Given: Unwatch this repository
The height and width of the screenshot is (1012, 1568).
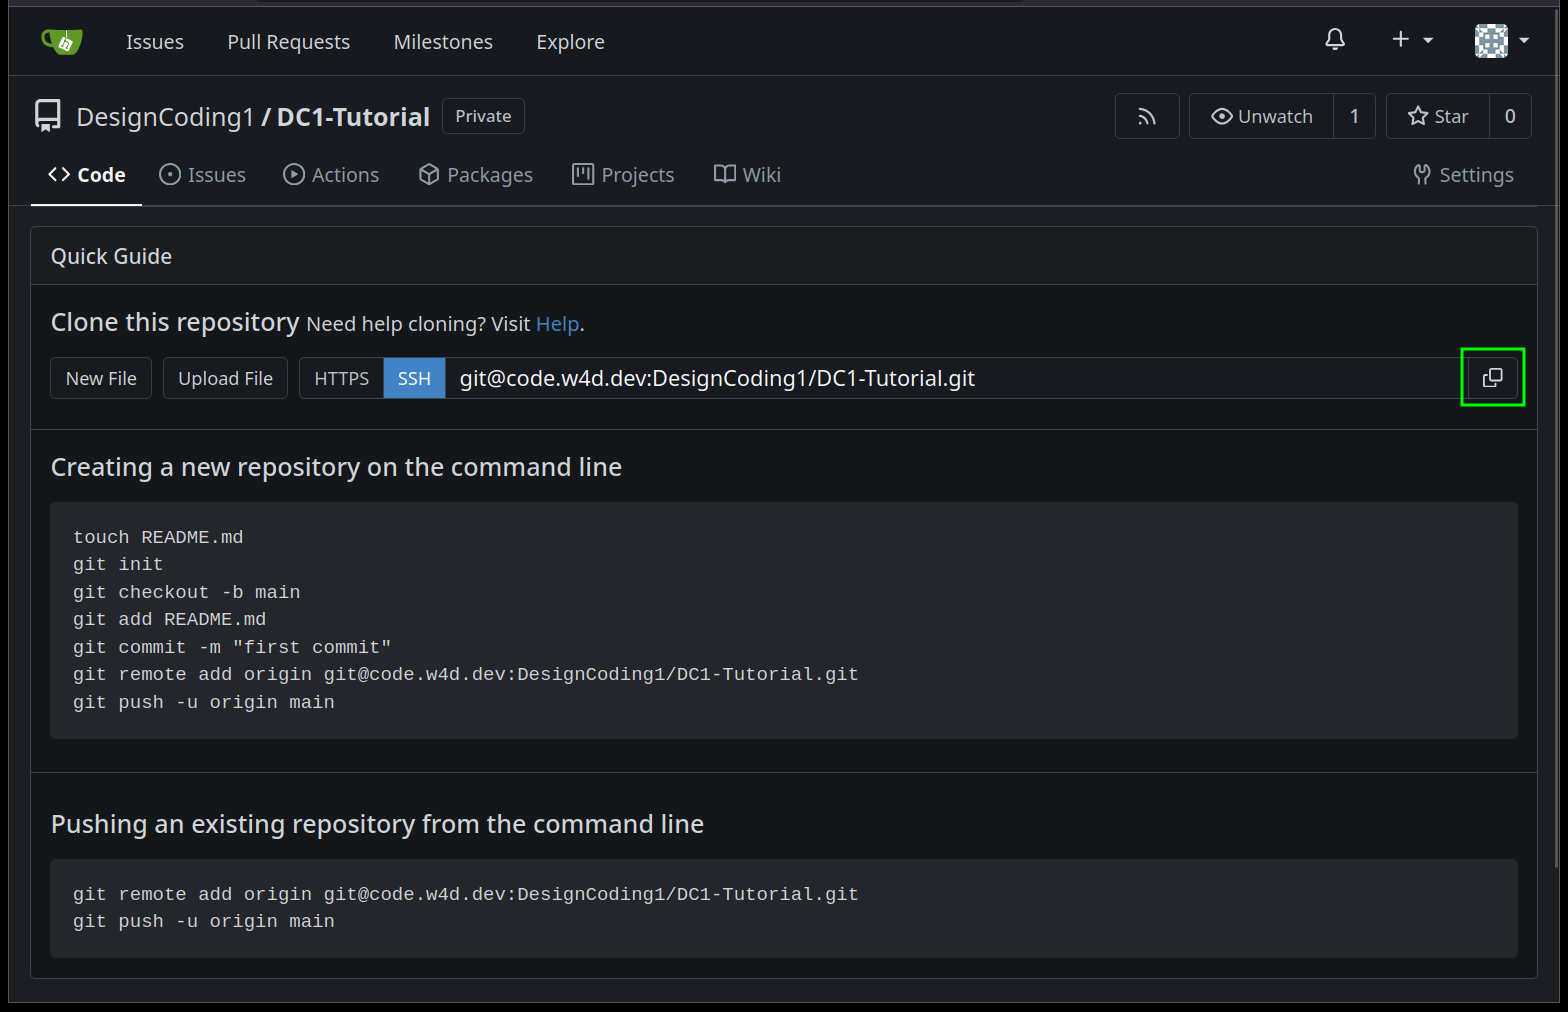Looking at the screenshot, I should (1262, 117).
